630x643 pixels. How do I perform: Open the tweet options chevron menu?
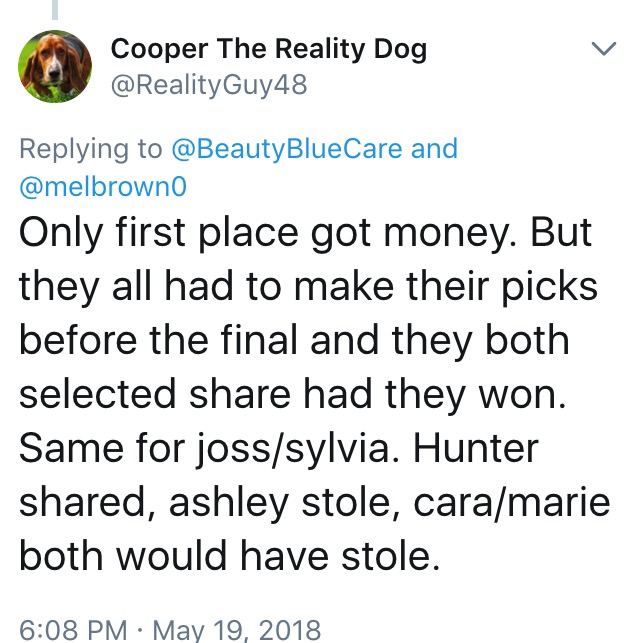(x=604, y=48)
